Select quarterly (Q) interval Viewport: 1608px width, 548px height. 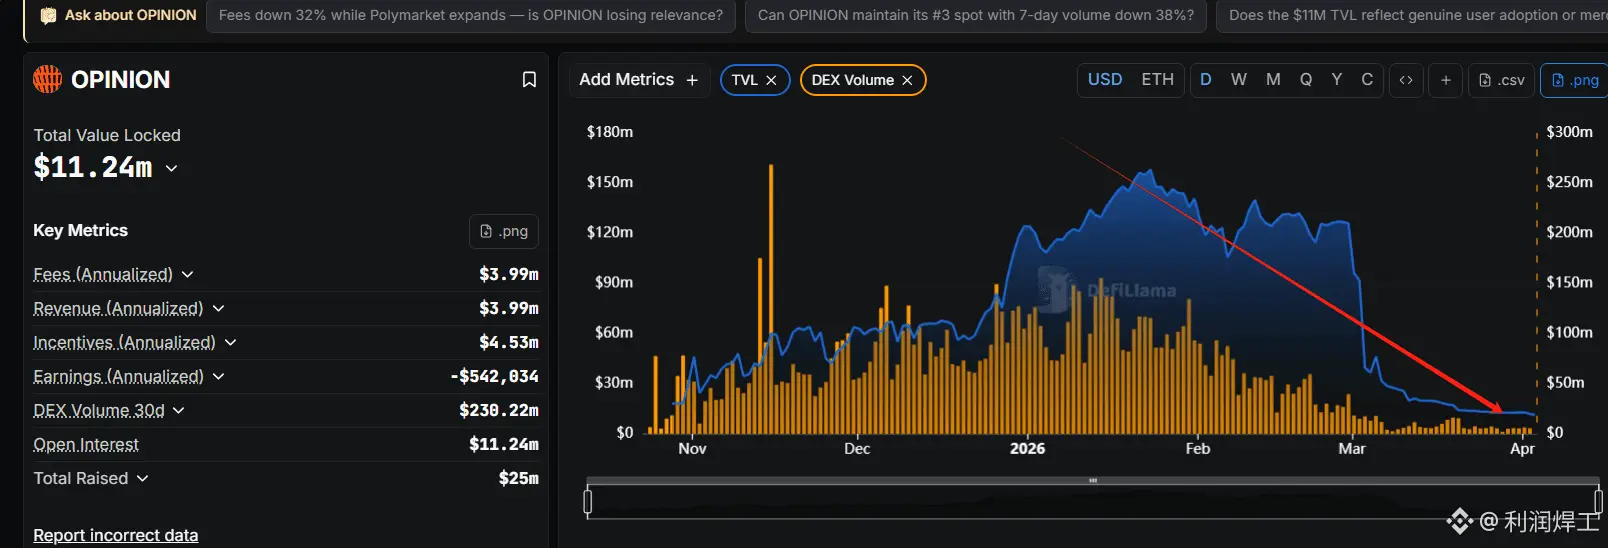[1306, 80]
